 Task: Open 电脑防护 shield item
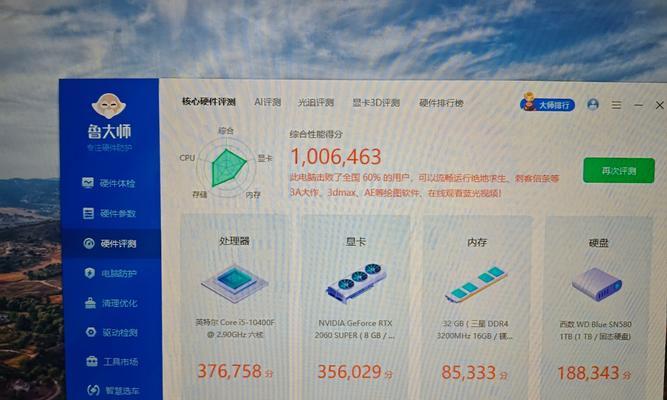pyautogui.click(x=111, y=273)
